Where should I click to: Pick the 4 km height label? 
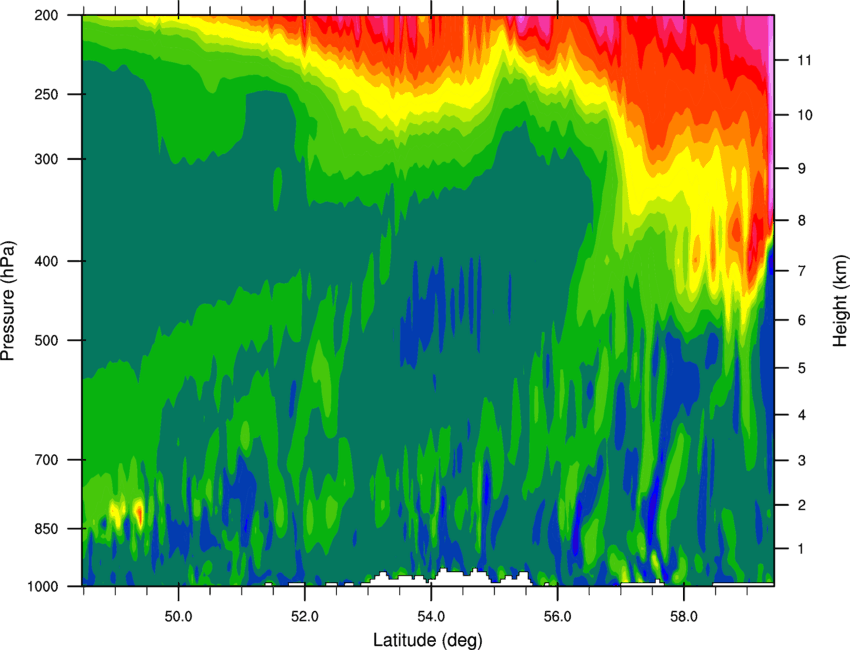click(x=802, y=415)
